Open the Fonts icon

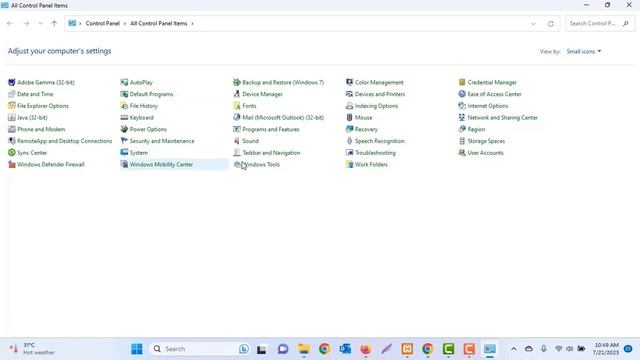[x=237, y=106]
